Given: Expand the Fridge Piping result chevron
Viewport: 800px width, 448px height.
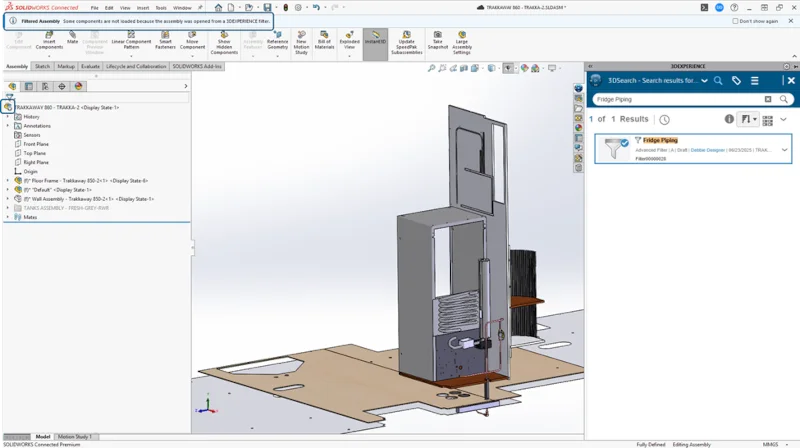Looking at the screenshot, I should (785, 150).
